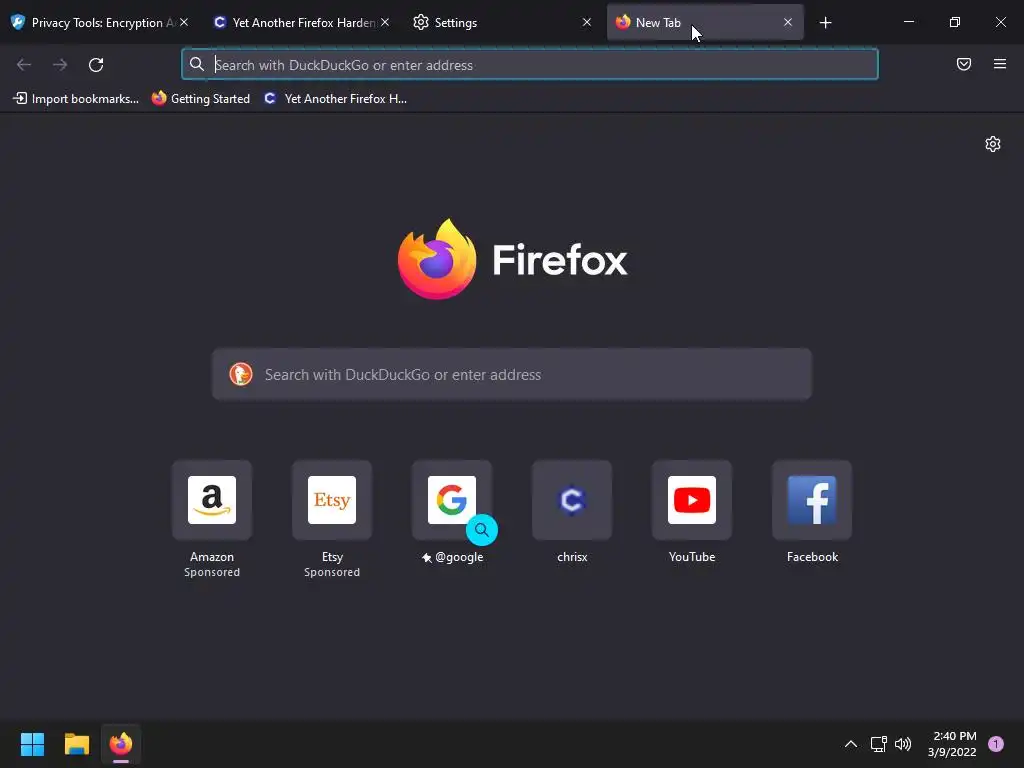Reload the current page
This screenshot has width=1024, height=768.
(x=96, y=65)
